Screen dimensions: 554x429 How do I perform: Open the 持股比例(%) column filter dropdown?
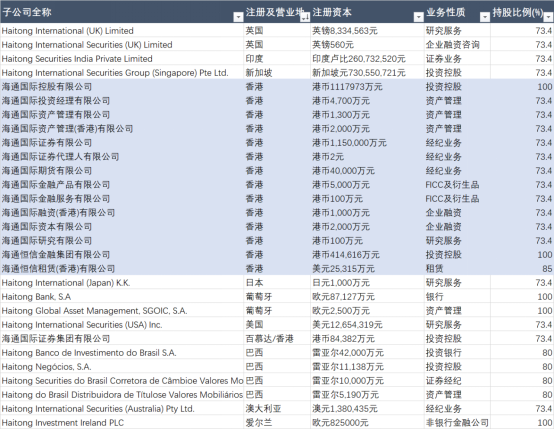[549, 17]
